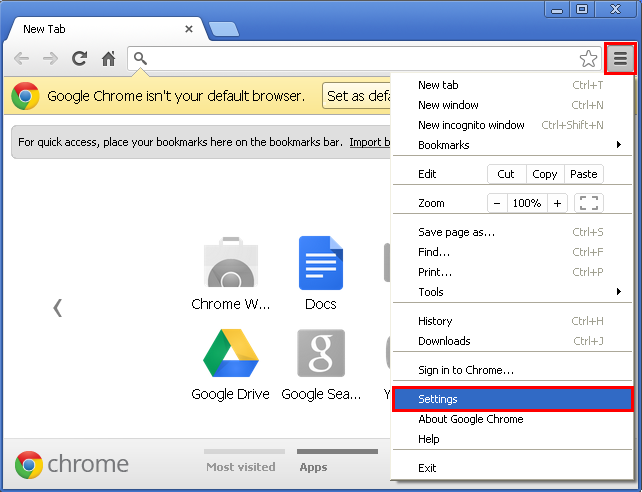Select Print… in the menu
The height and width of the screenshot is (492, 642).
512,272
